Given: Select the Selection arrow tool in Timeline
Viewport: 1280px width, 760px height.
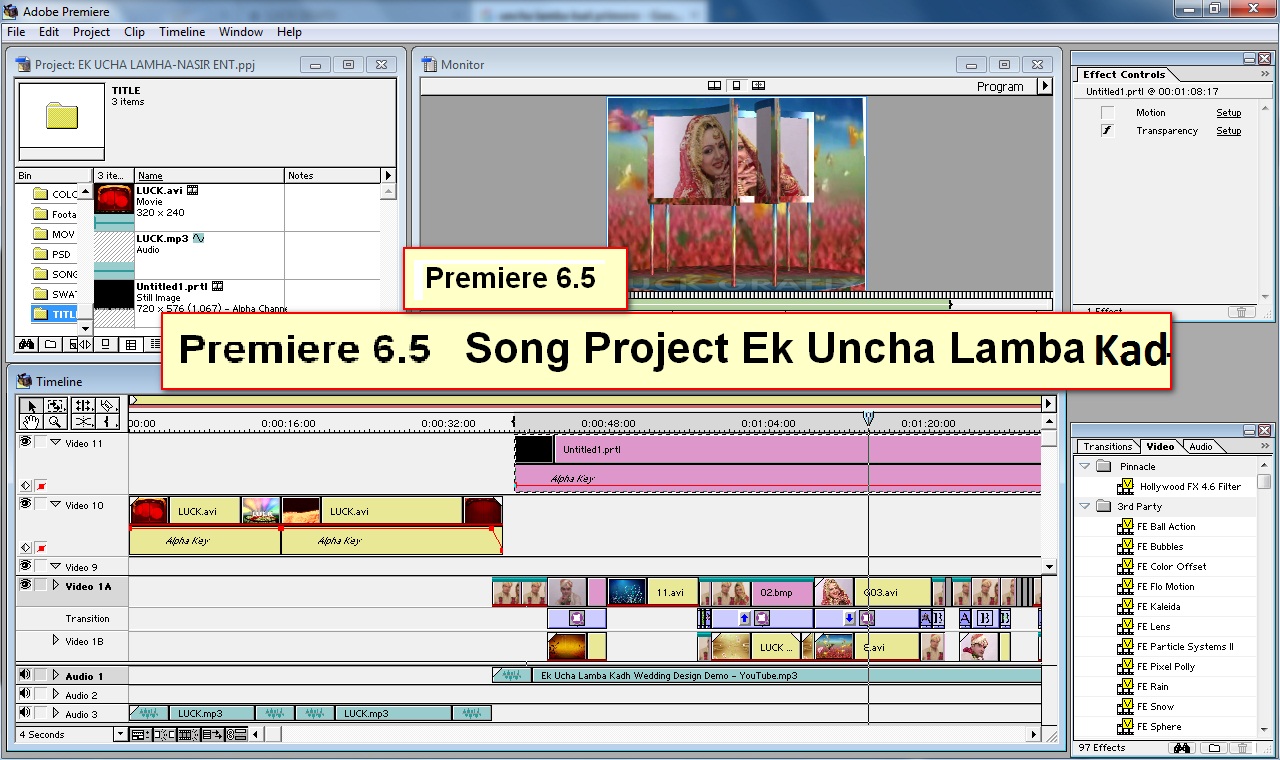Looking at the screenshot, I should pos(31,406).
